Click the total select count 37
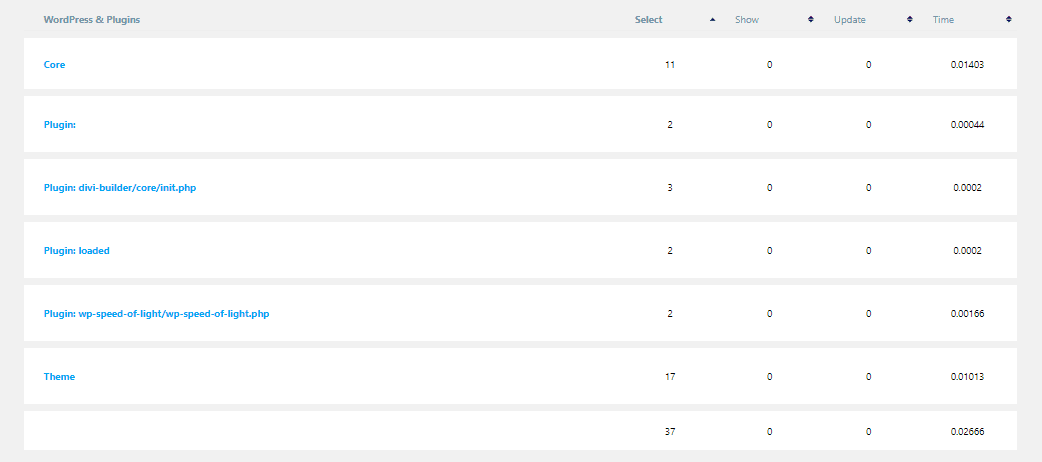The width and height of the screenshot is (1042, 462). tap(670, 431)
